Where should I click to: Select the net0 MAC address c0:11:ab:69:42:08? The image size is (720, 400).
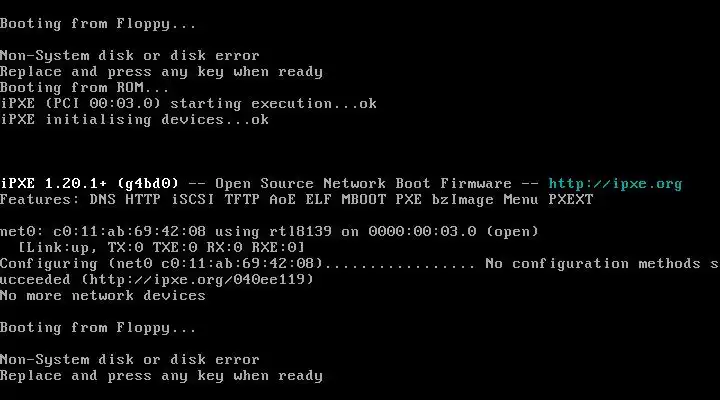coord(129,231)
